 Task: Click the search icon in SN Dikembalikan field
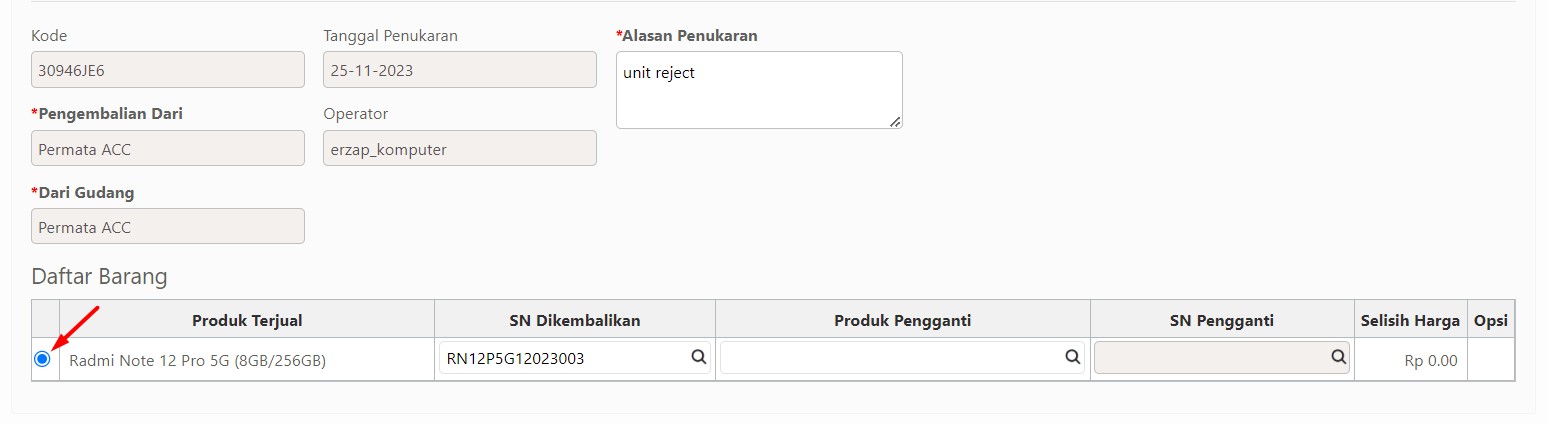pos(699,356)
